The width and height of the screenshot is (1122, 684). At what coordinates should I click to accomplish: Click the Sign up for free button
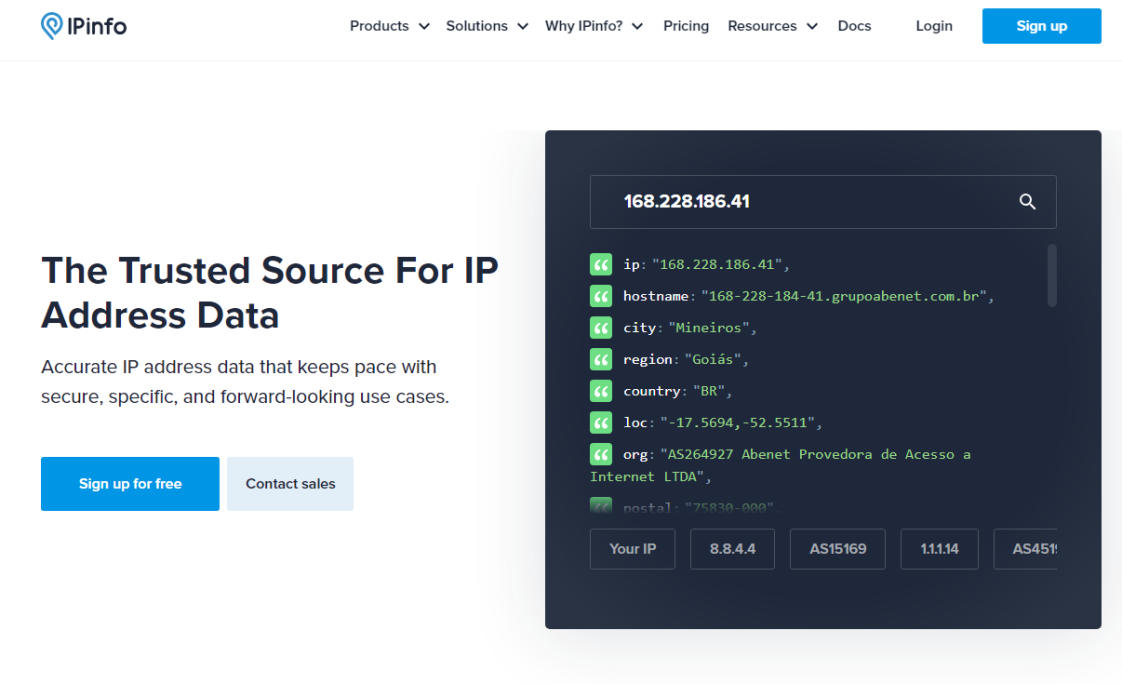point(129,483)
